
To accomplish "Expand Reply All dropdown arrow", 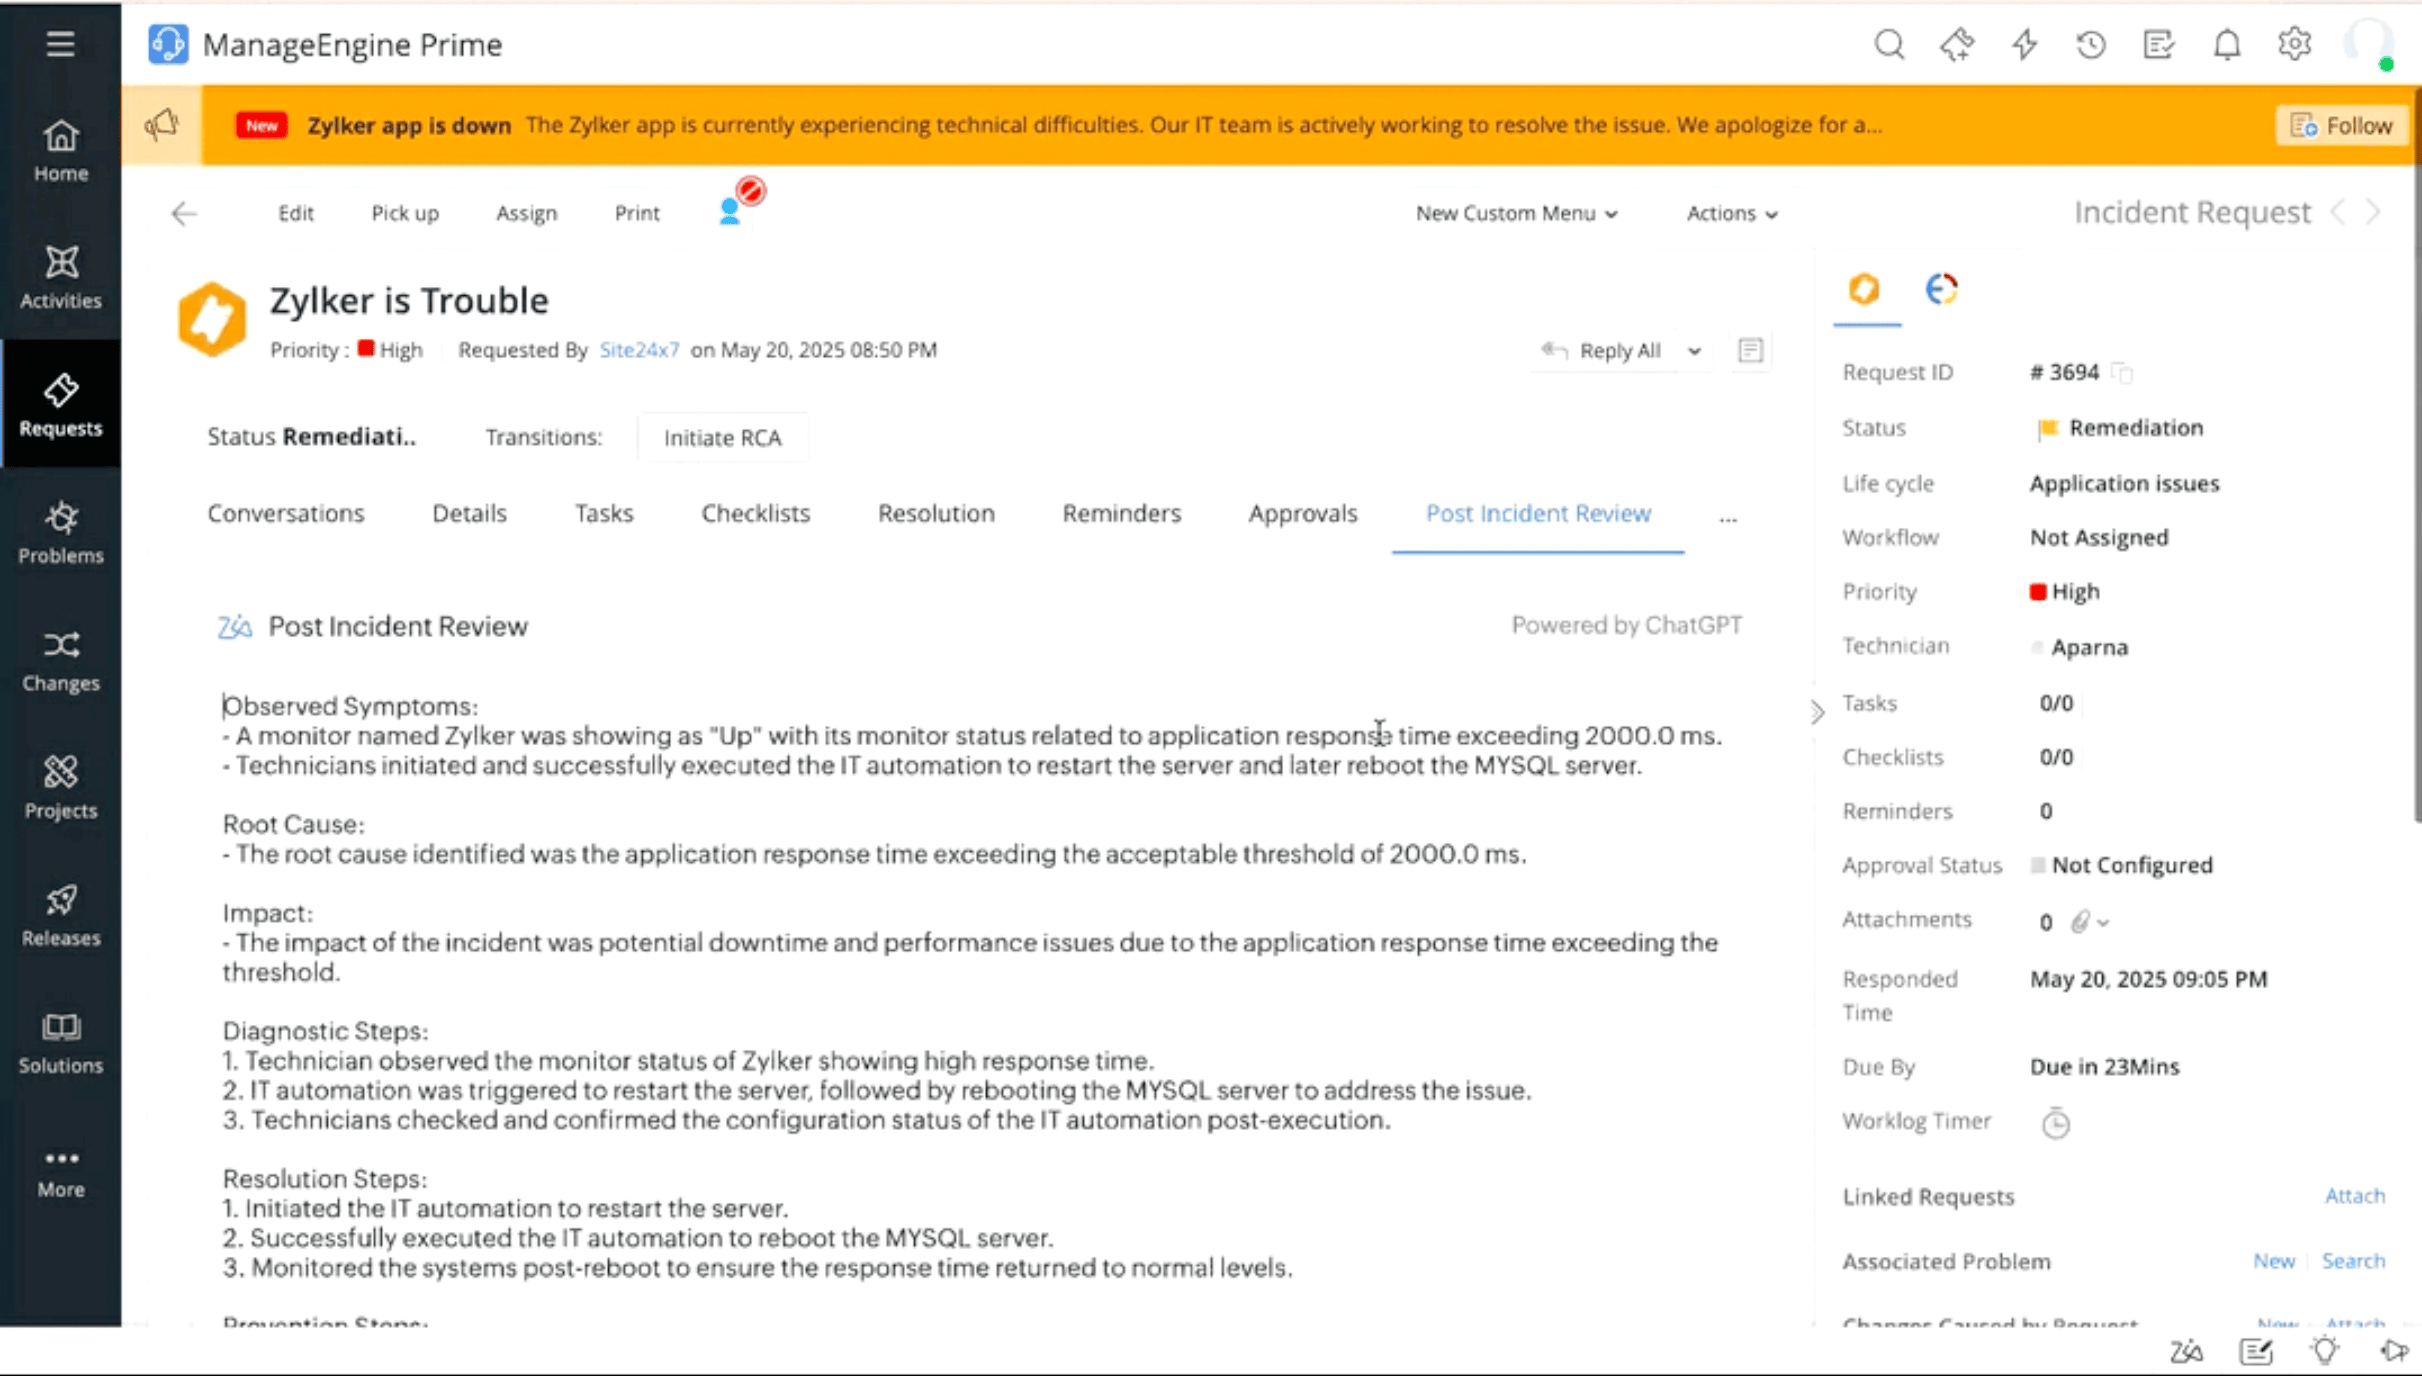I will pyautogui.click(x=1694, y=351).
